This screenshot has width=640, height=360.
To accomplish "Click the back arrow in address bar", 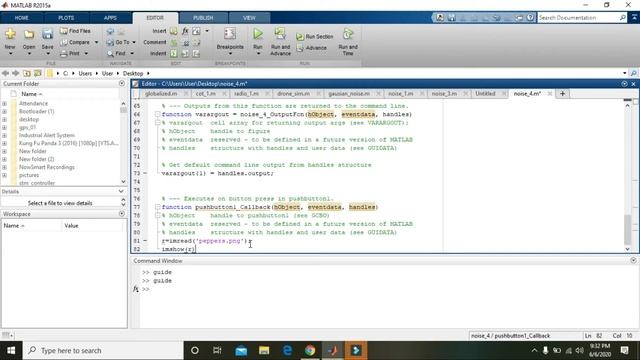I will point(5,73).
